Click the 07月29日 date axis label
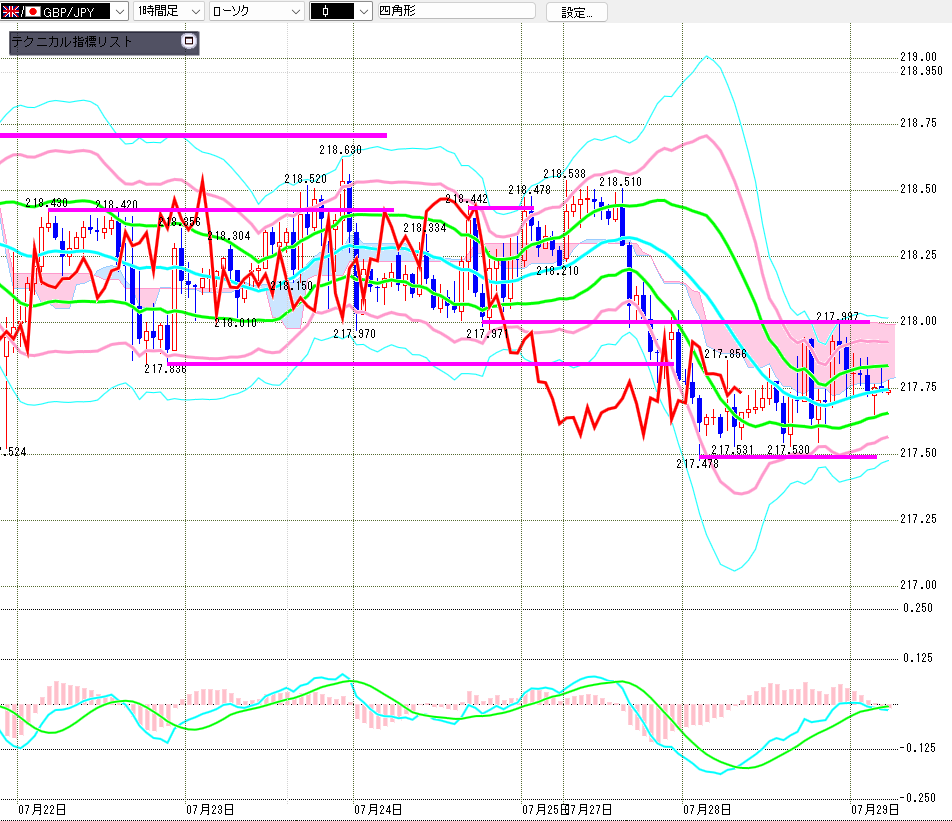952x821 pixels. 875,809
